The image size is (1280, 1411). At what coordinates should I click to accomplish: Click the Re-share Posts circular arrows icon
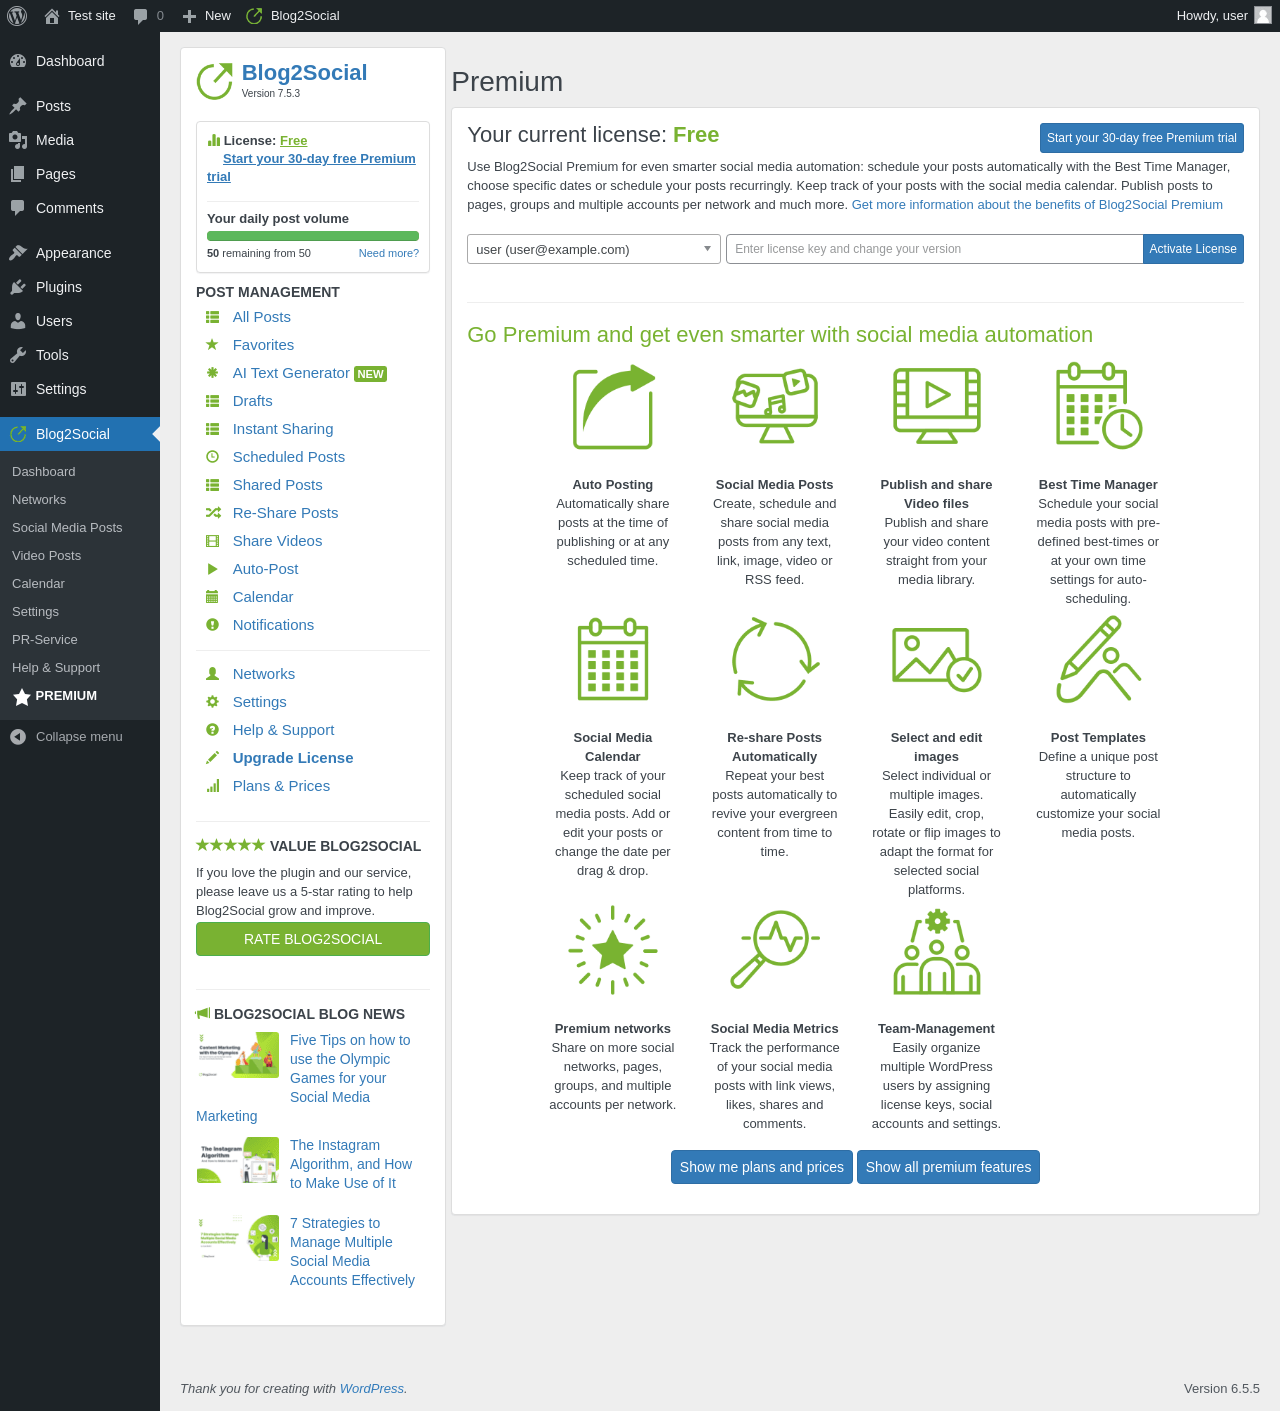pyautogui.click(x=775, y=659)
